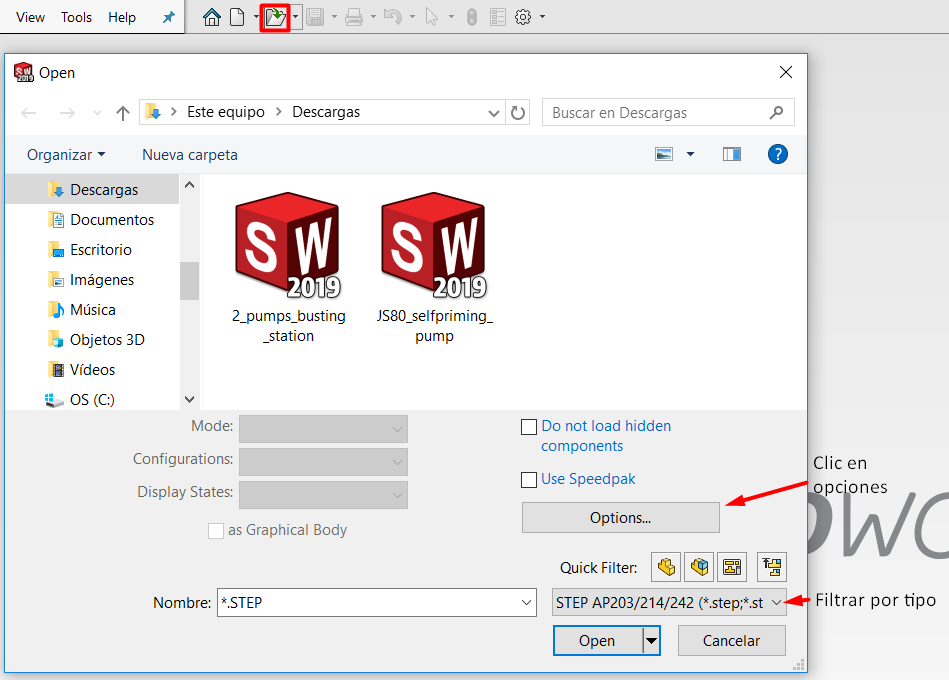Change the view with the thumbnail-view icon

(664, 154)
